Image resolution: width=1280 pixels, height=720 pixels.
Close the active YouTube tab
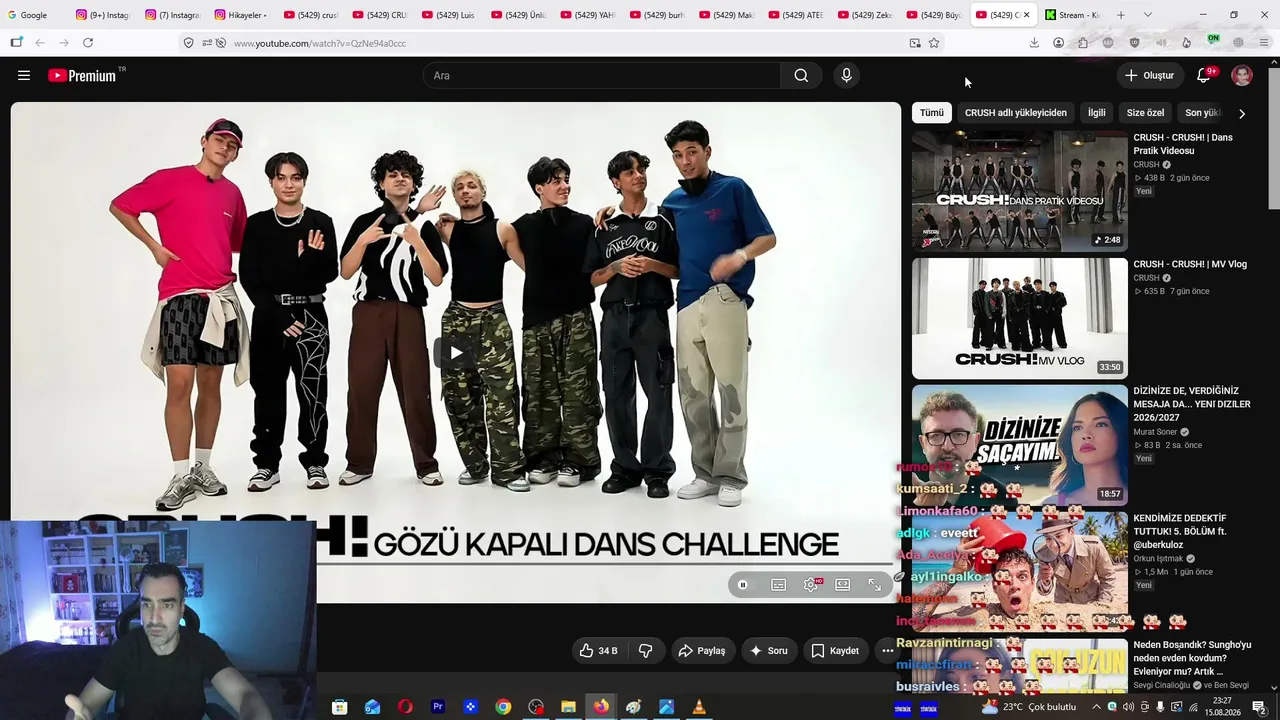coord(1026,15)
